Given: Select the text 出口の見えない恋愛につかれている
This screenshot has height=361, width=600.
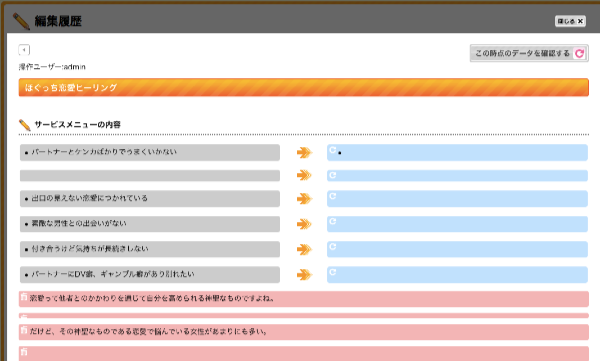Looking at the screenshot, I should pyautogui.click(x=90, y=198).
